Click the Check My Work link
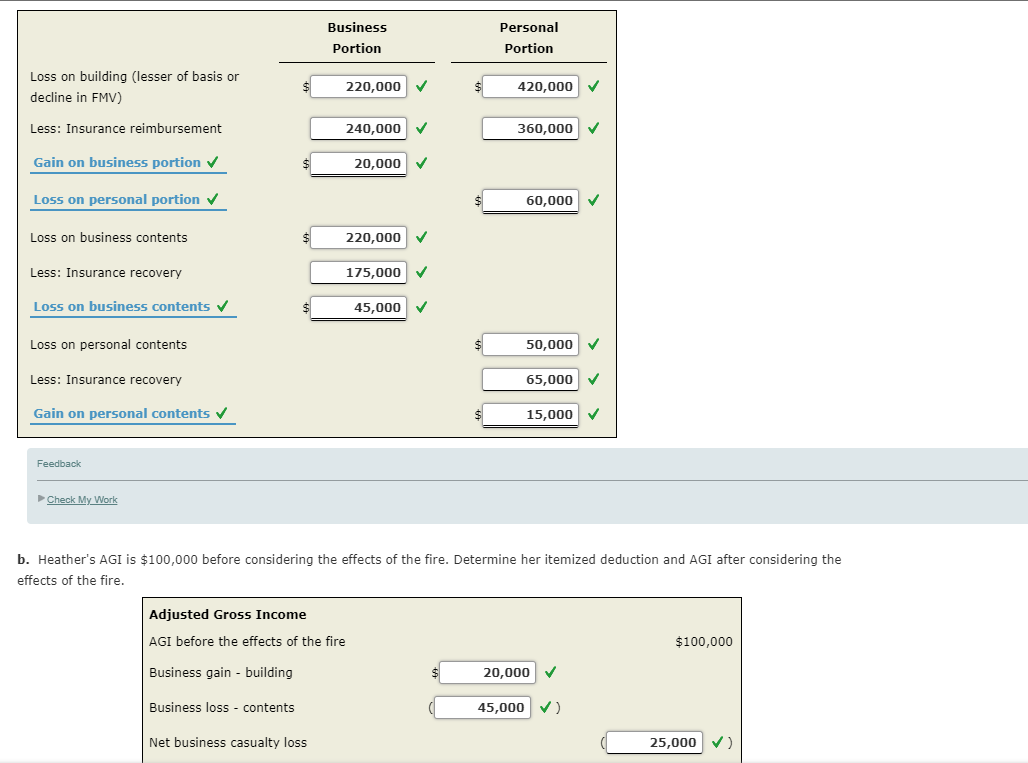The image size is (1028, 763). click(81, 500)
